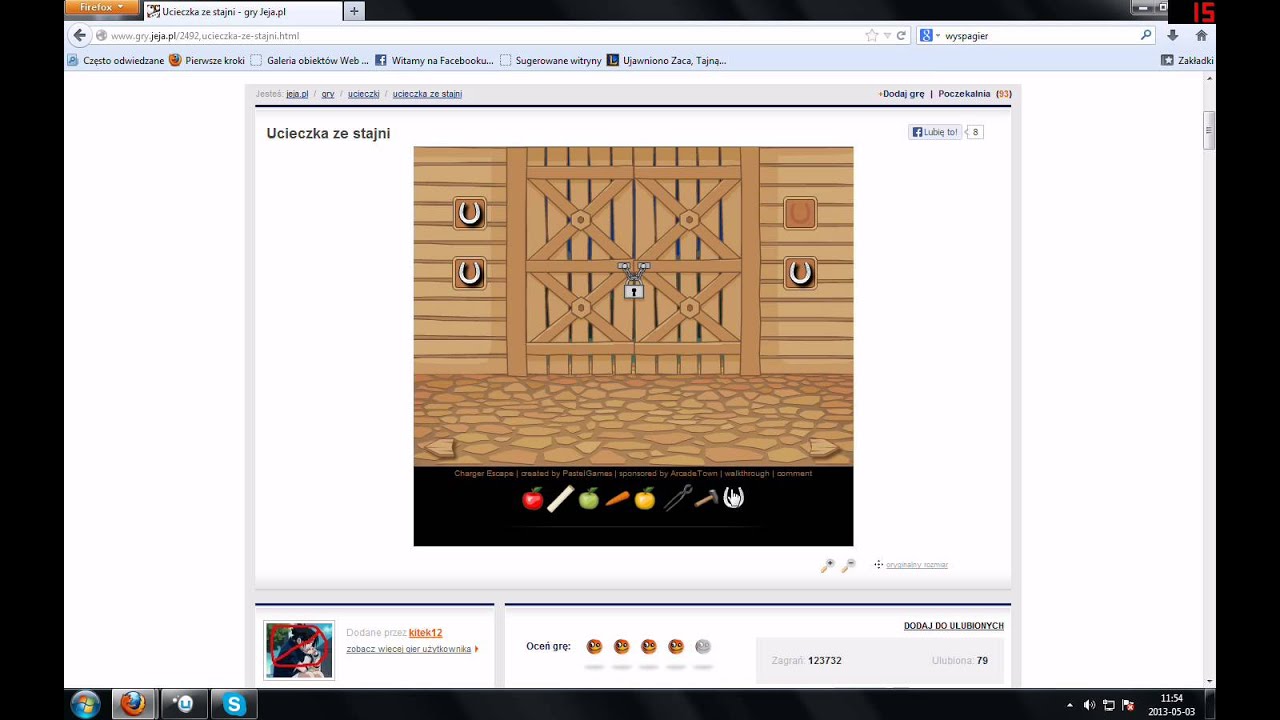The image size is (1280, 720).
Task: Click the top-left horseshoe slot on wall
Action: [x=469, y=213]
